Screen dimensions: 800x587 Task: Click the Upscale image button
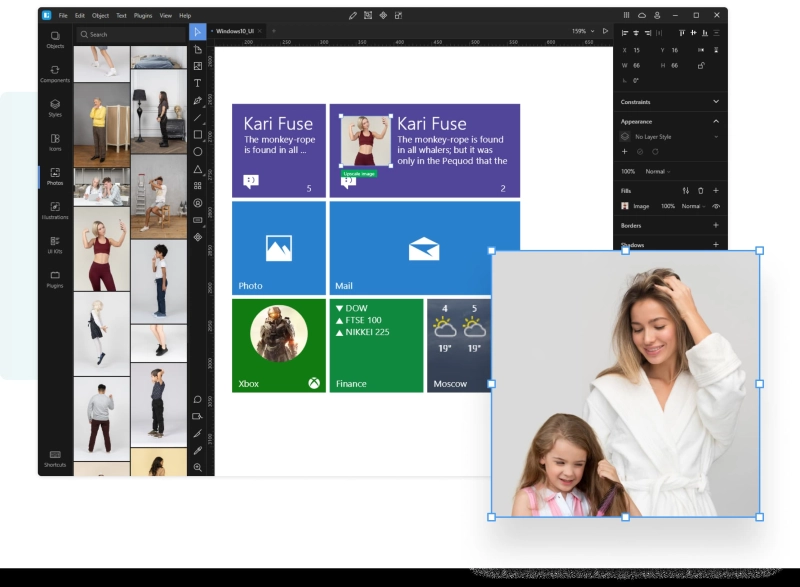coord(359,174)
